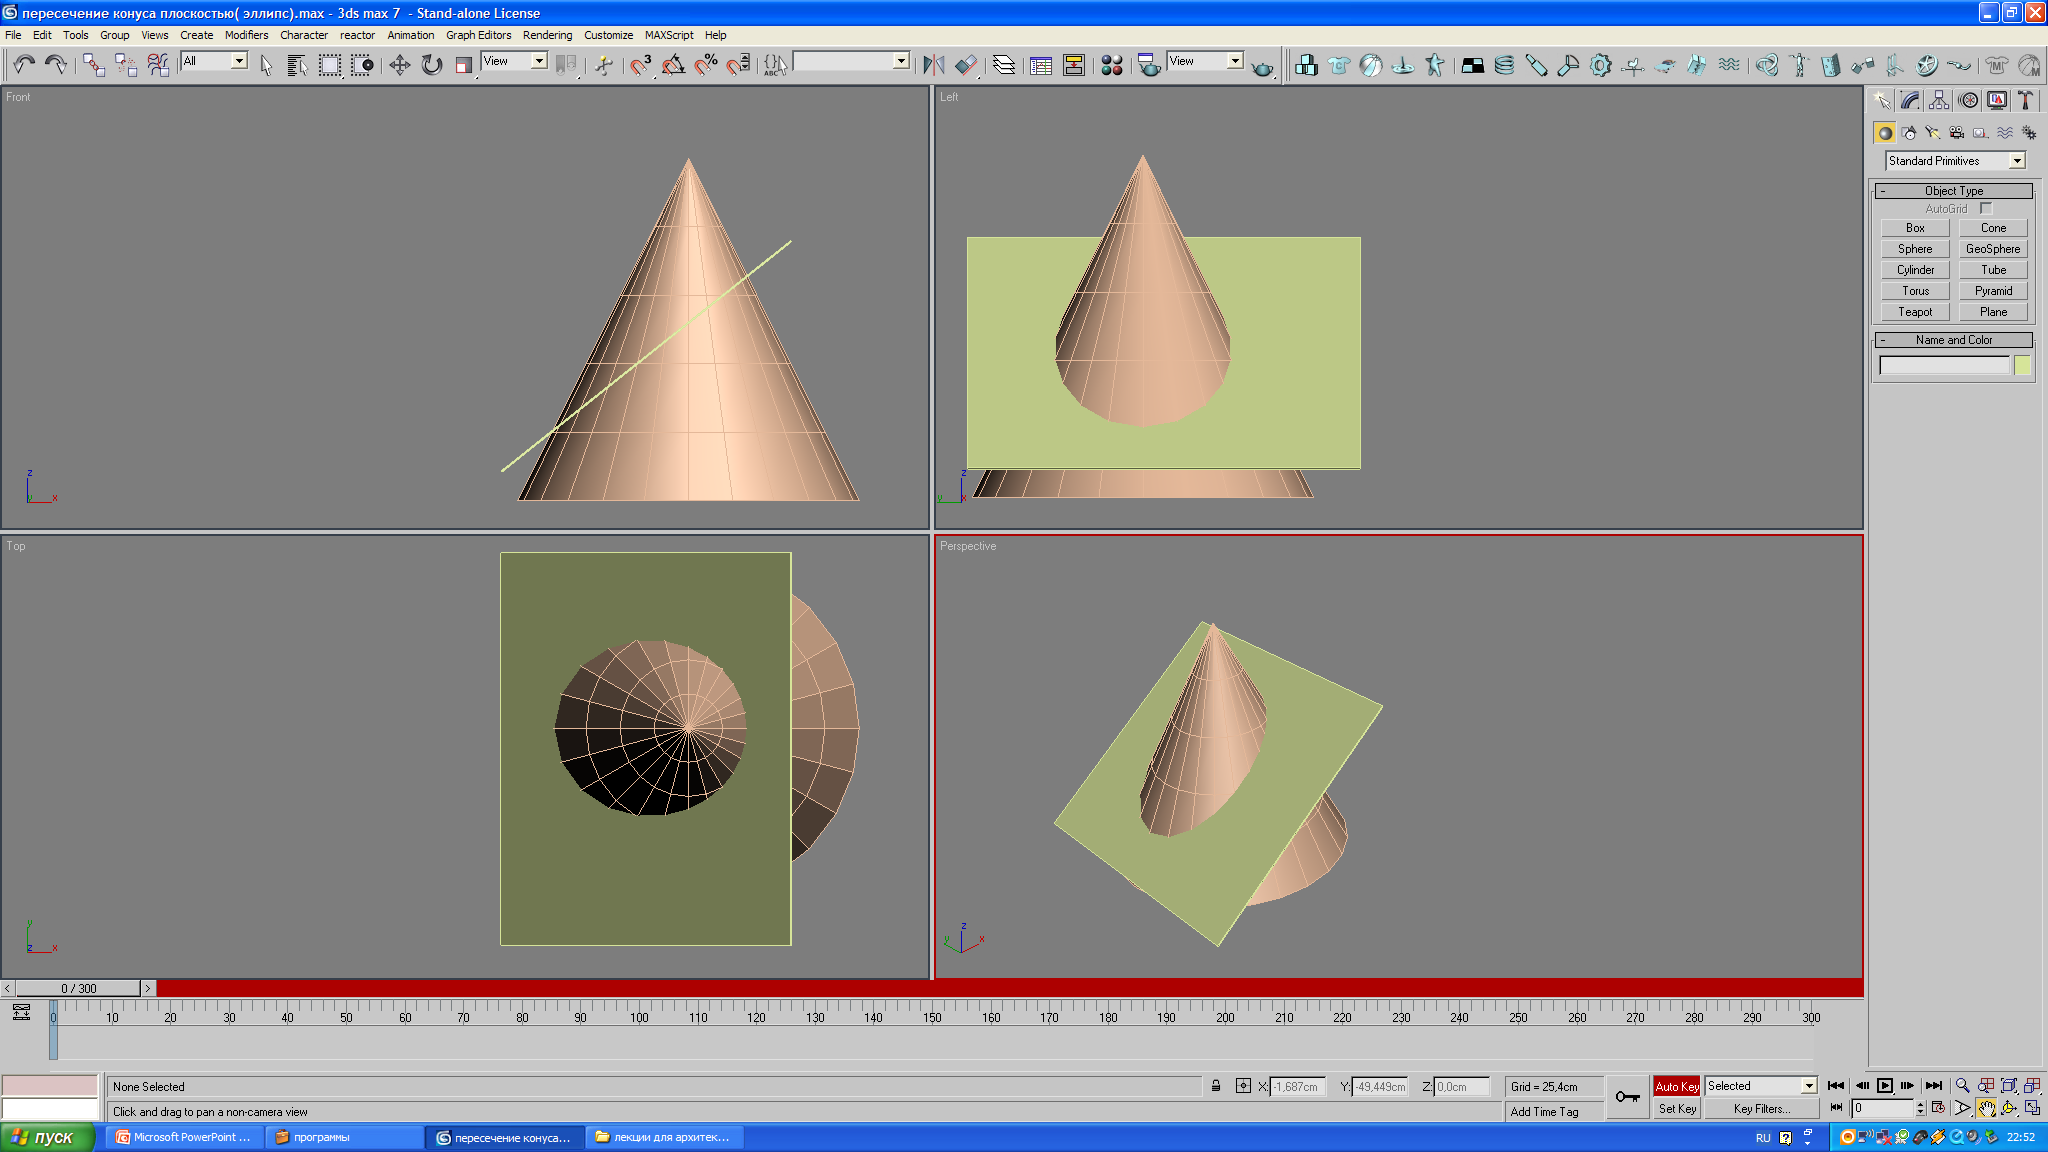Click the Mirror Selected Objects icon
The height and width of the screenshot is (1152, 2048).
pyautogui.click(x=933, y=65)
